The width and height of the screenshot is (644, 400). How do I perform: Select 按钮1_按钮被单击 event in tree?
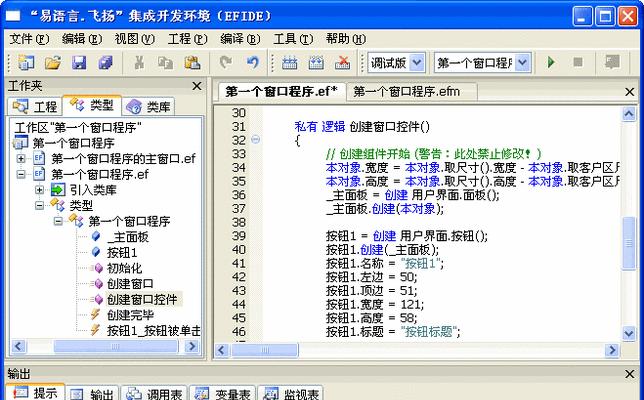point(154,331)
